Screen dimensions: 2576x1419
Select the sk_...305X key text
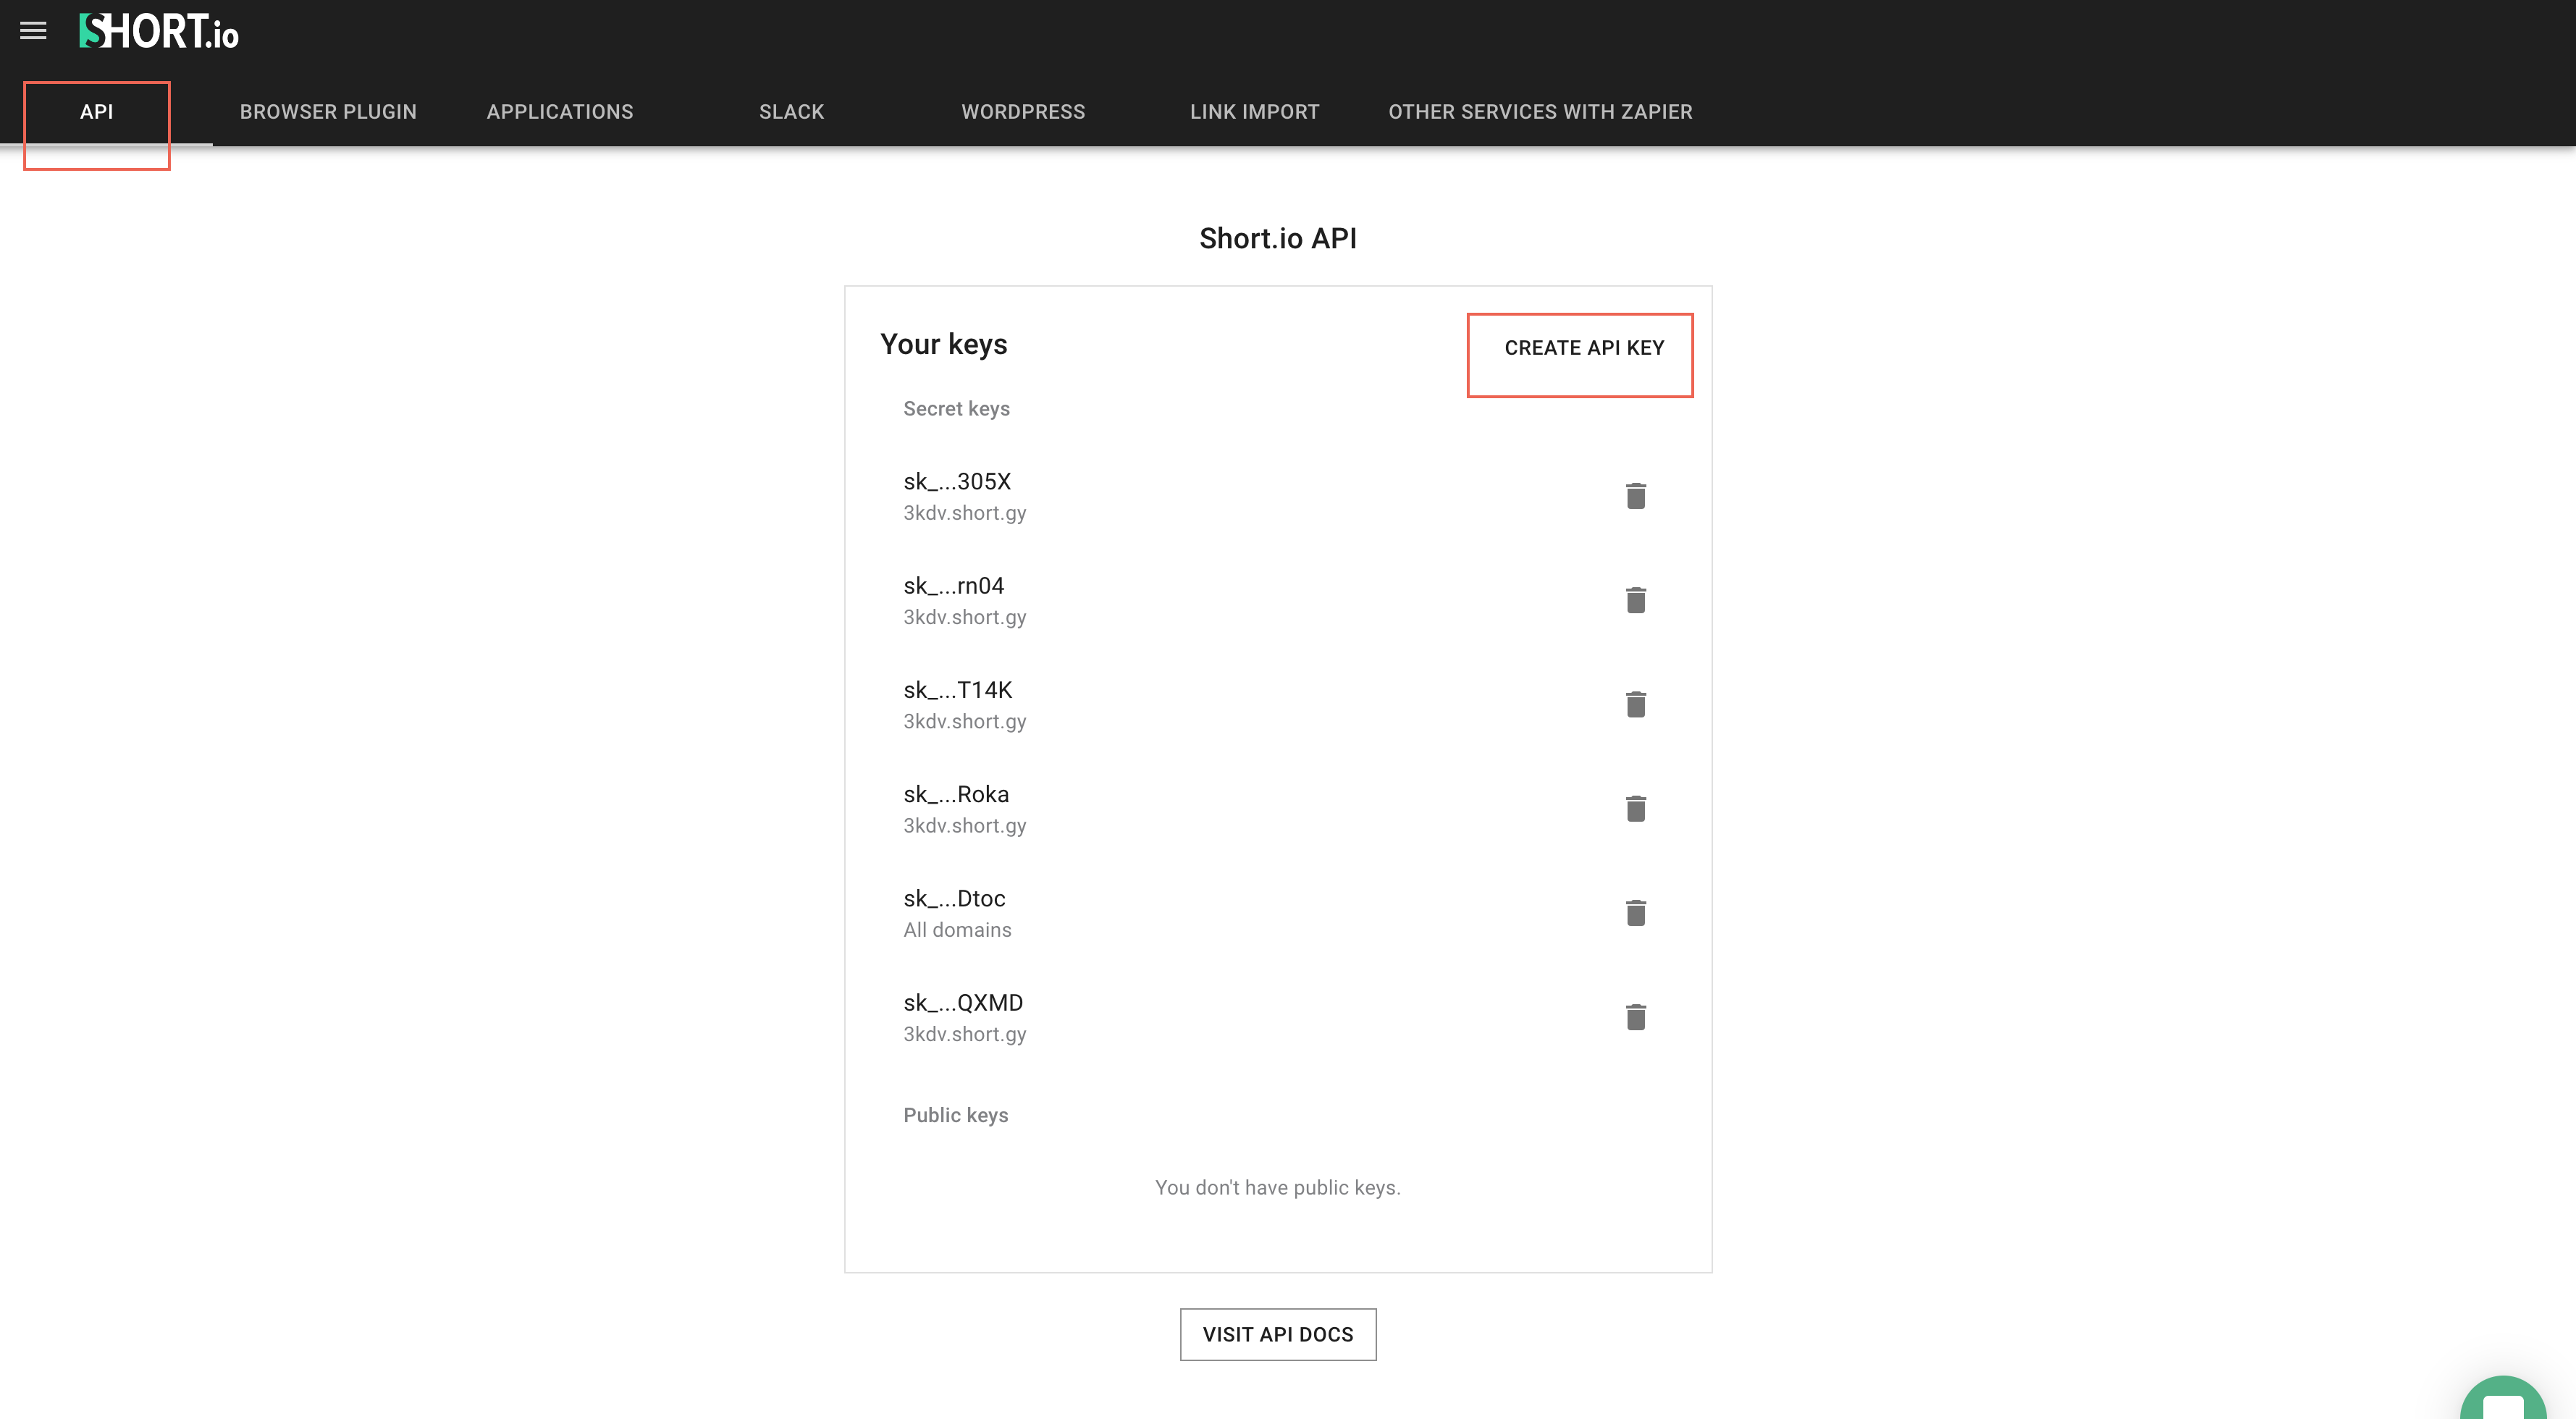(x=957, y=482)
